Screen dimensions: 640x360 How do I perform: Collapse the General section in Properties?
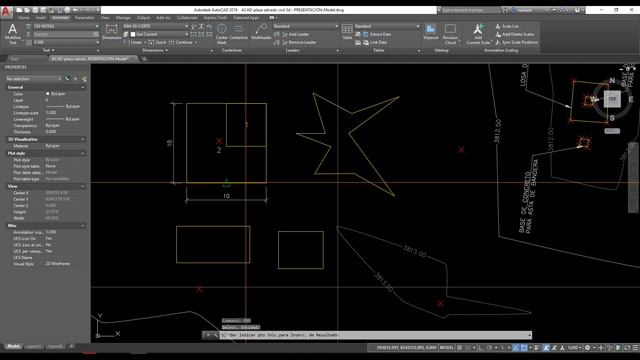(82, 87)
